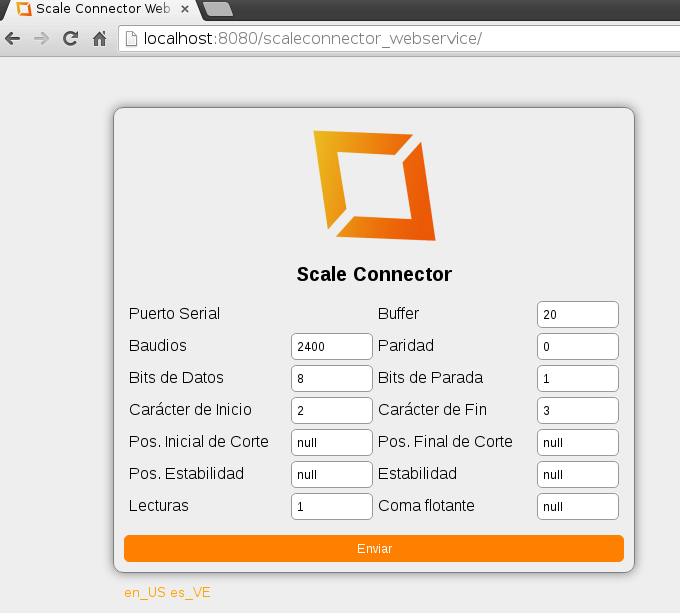Click the browser forward arrow button
The height and width of the screenshot is (613, 680).
tap(41, 39)
